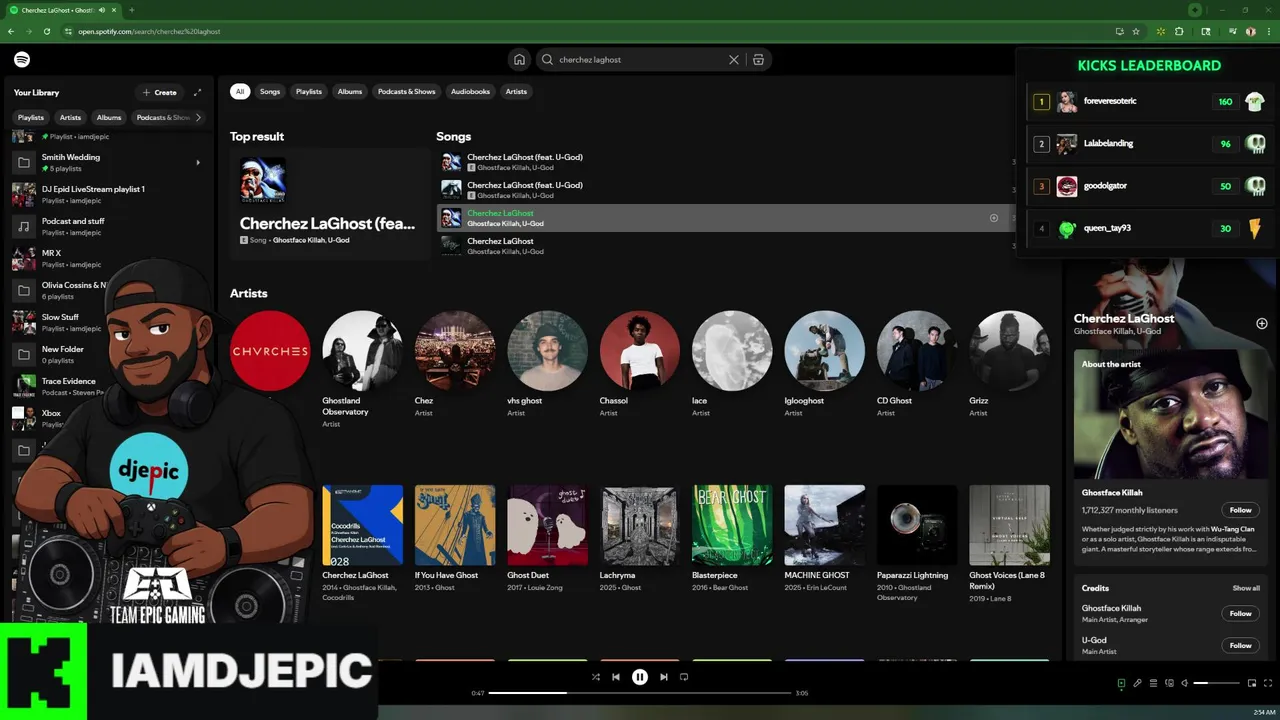
Task: Open CHVRCHES artist result
Action: 270,351
